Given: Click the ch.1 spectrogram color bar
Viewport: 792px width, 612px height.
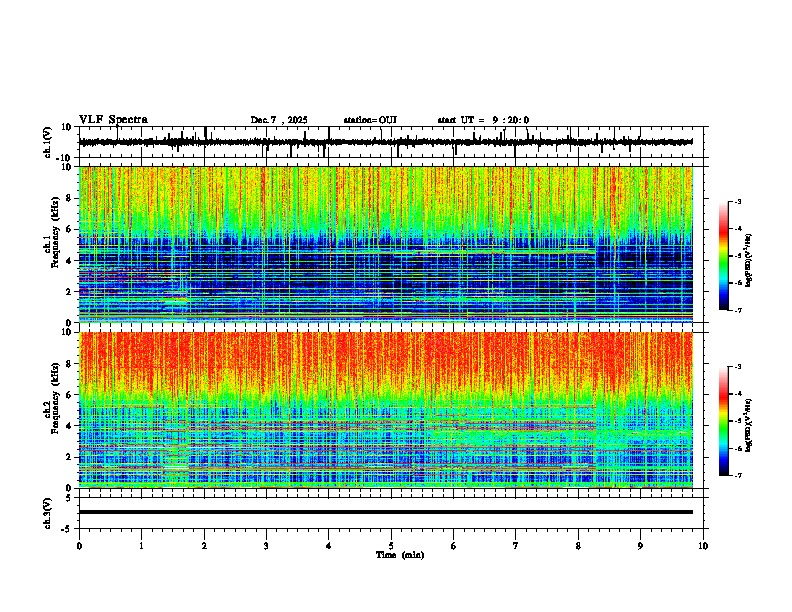Looking at the screenshot, I should click(724, 256).
